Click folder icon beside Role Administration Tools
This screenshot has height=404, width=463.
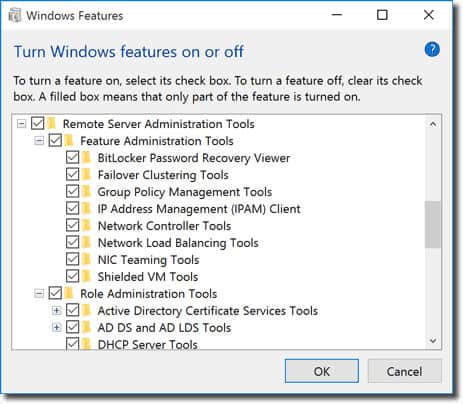69,294
